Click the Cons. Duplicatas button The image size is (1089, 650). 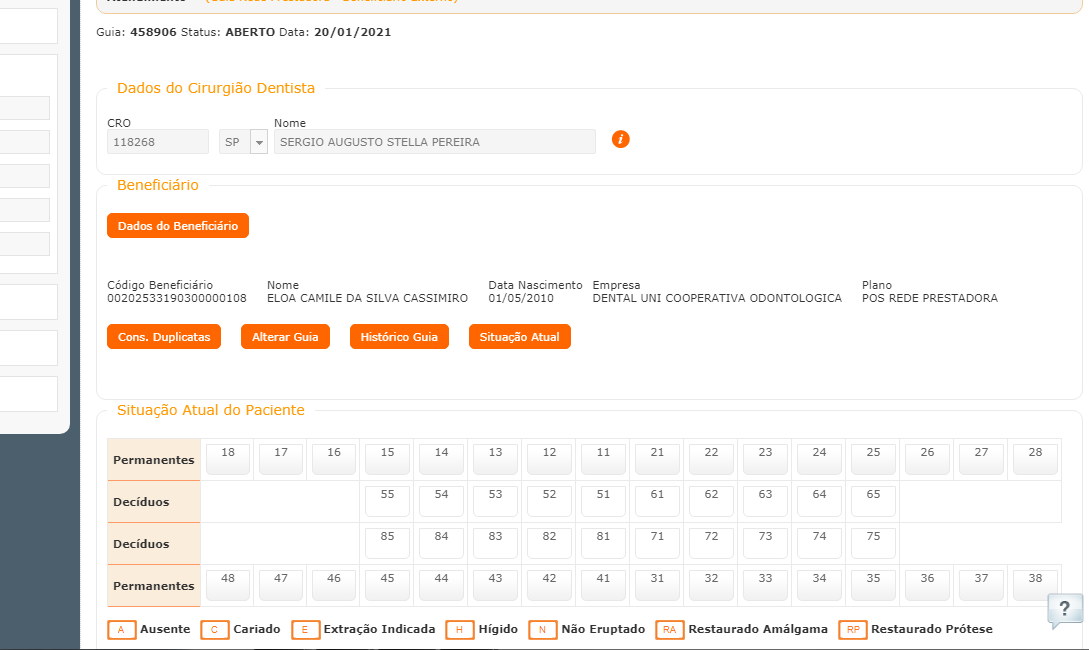[x=164, y=337]
